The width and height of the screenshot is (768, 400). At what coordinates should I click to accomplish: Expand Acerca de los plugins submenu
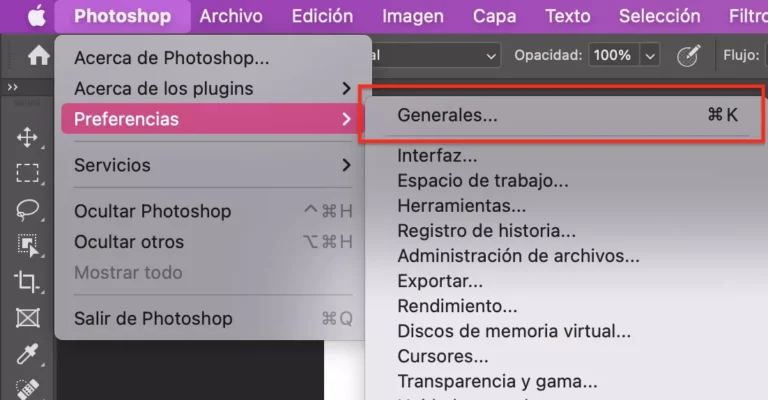(346, 89)
